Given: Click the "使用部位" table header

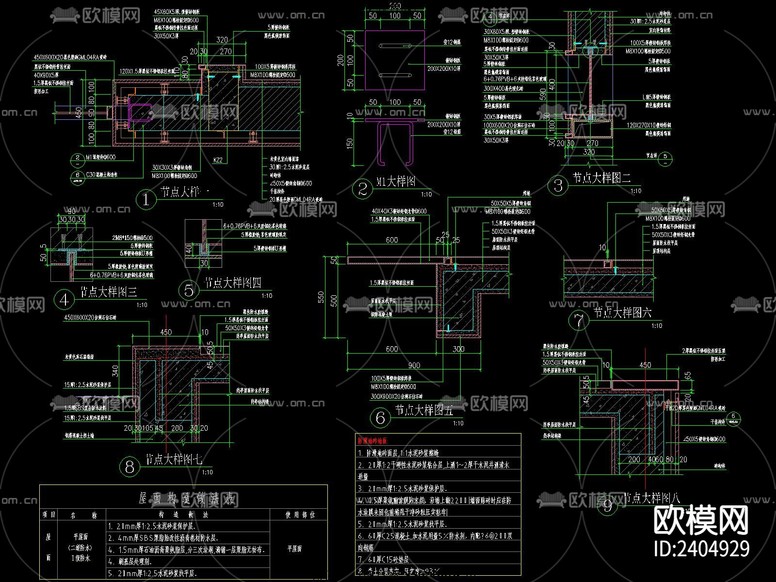Looking at the screenshot, I should [x=299, y=515].
